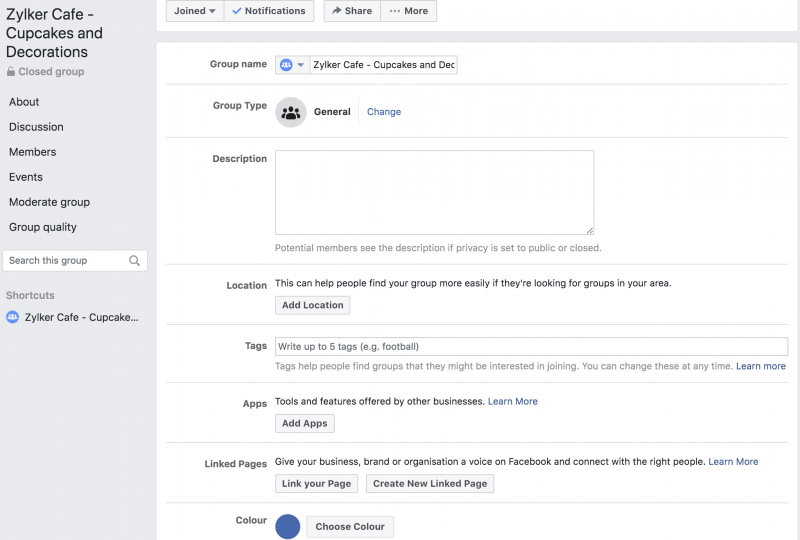
Task: Go to the Members section
Action: click(x=33, y=152)
